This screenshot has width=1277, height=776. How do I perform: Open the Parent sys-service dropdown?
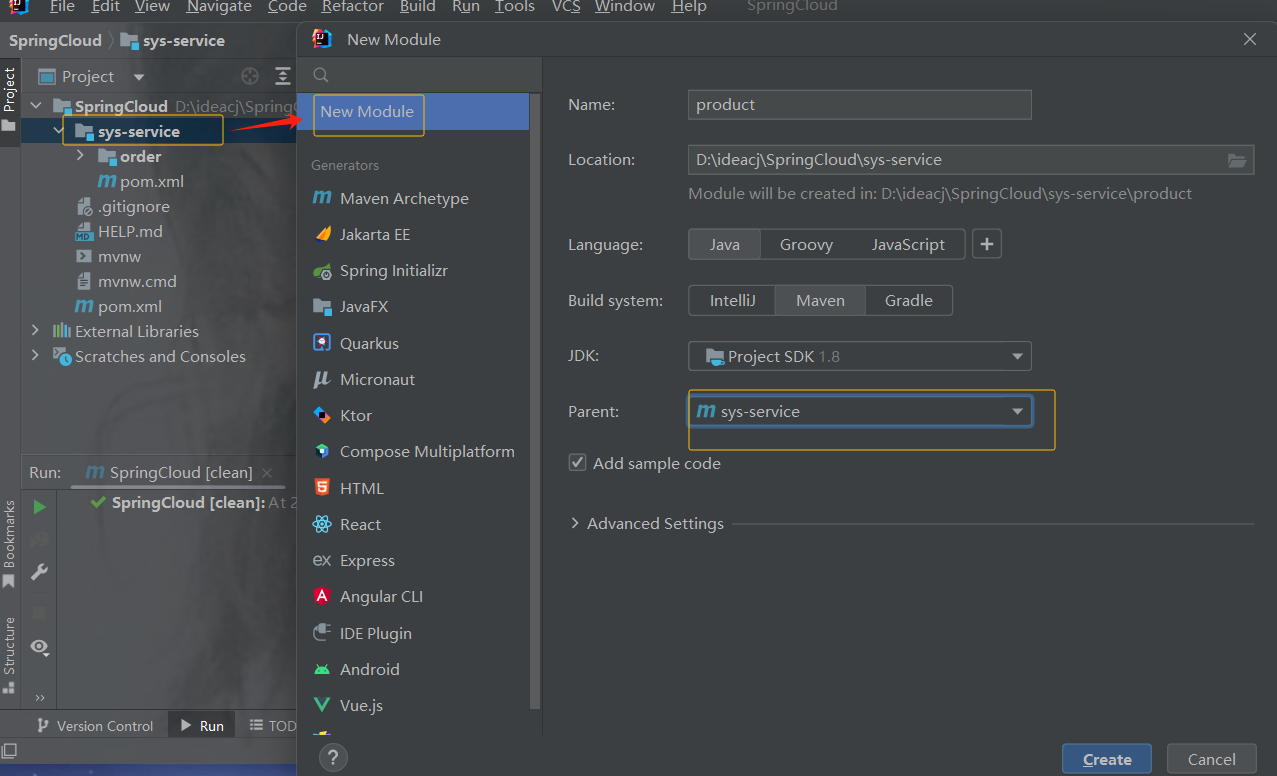860,411
